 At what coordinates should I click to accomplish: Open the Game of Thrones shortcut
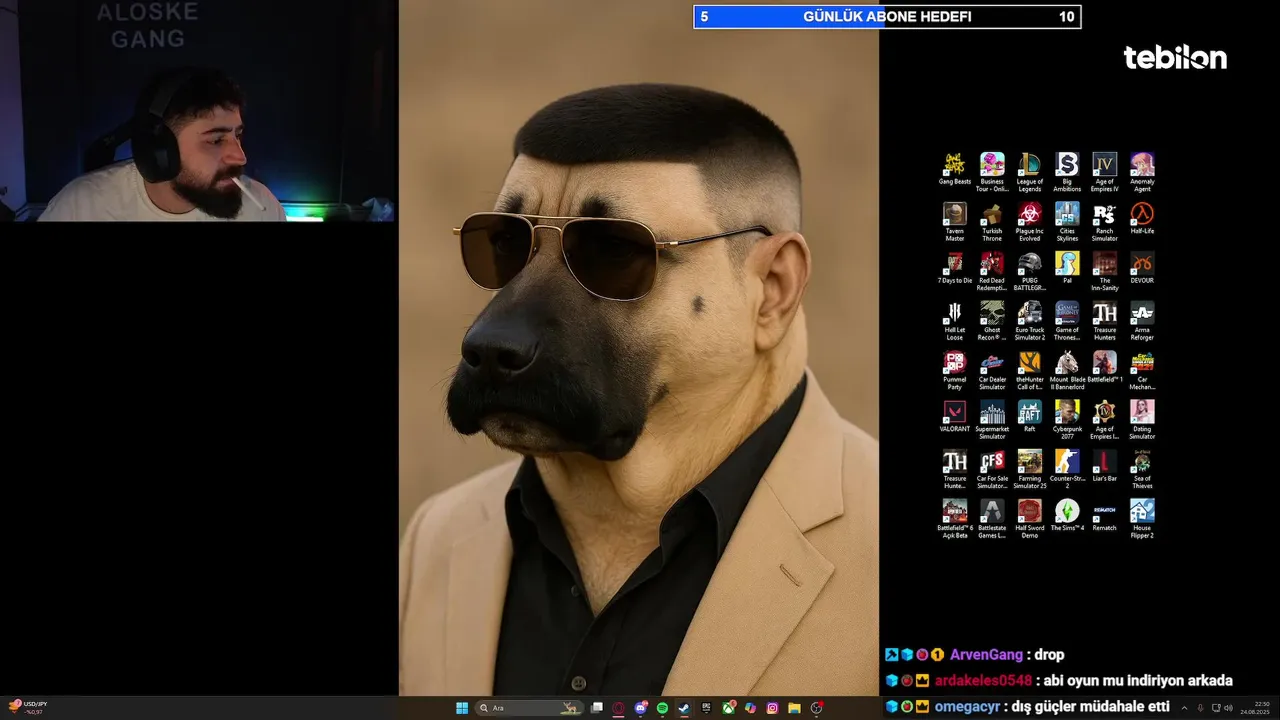point(1067,321)
